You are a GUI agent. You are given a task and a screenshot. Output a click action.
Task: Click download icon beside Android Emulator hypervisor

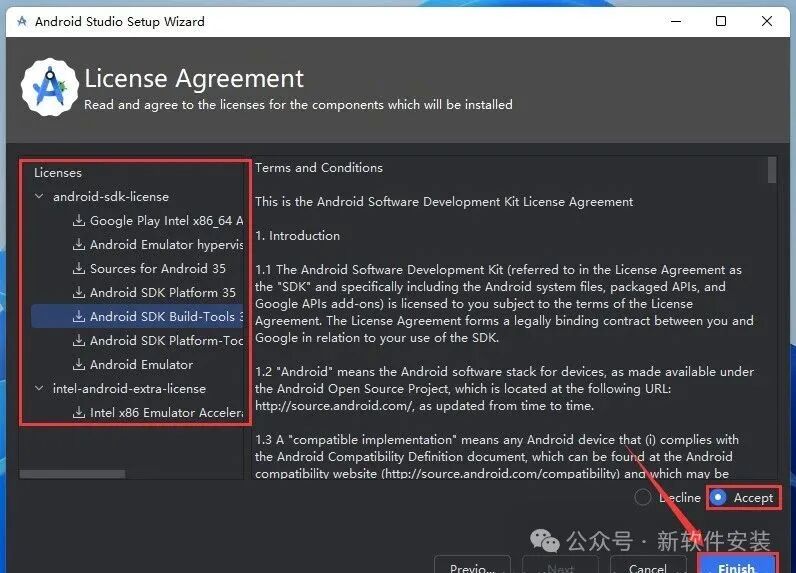pos(79,244)
